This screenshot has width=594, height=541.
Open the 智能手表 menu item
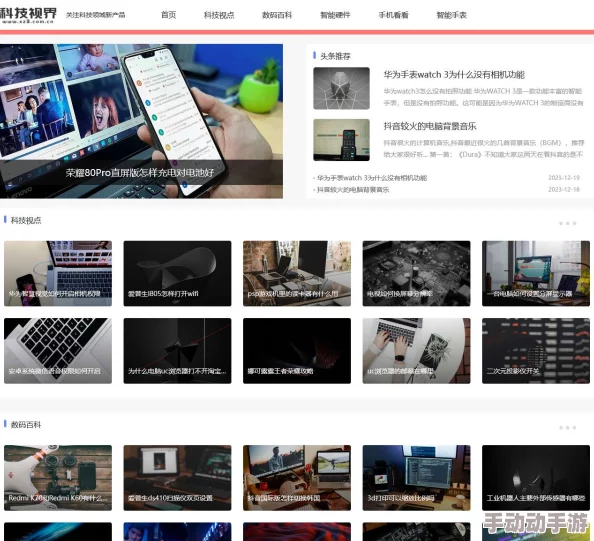point(452,15)
